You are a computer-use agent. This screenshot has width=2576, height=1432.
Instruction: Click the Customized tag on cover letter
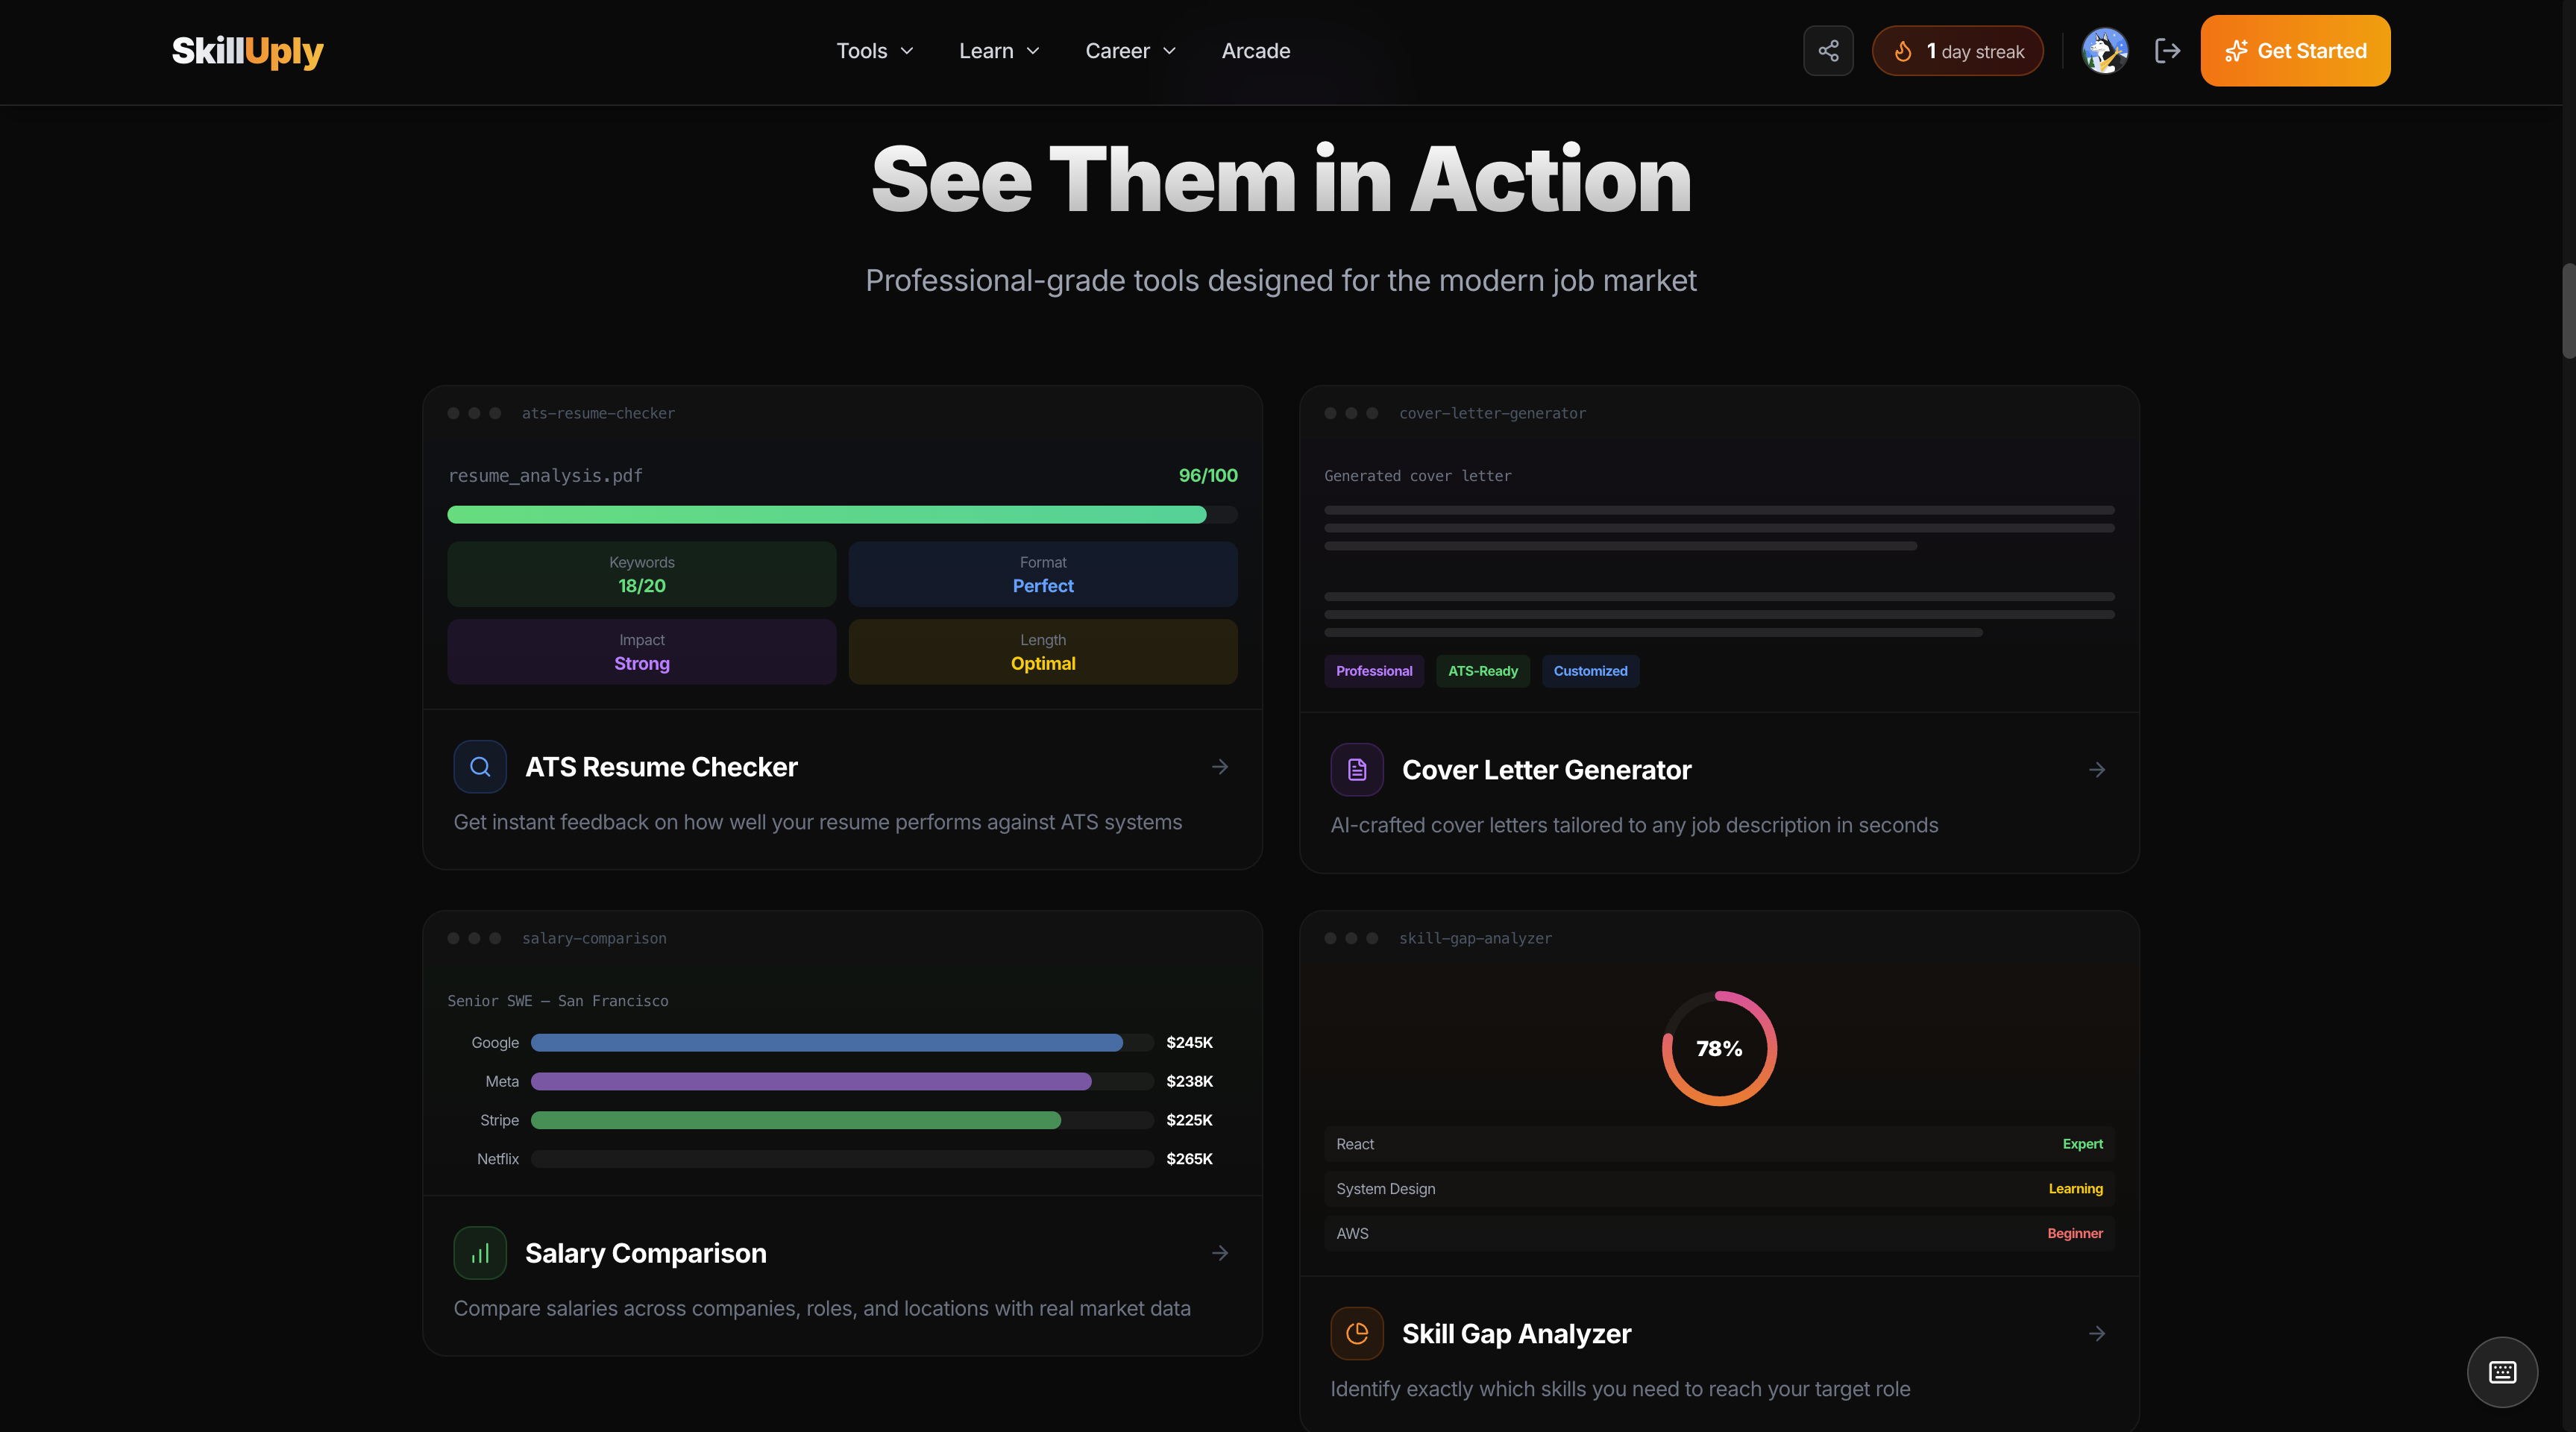click(x=1590, y=671)
